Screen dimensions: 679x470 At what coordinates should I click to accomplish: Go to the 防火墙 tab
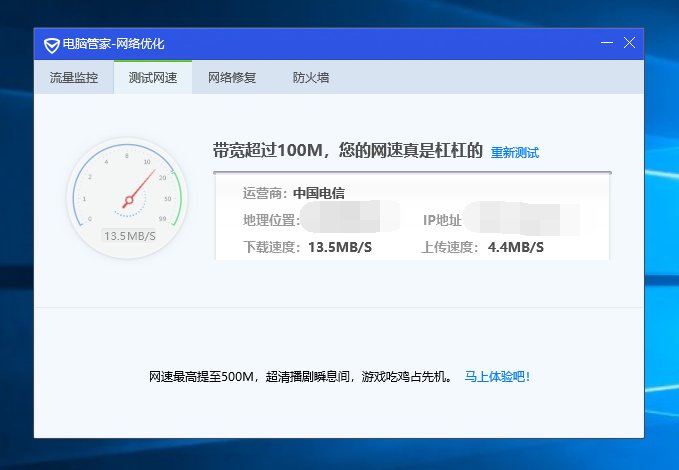click(310, 78)
